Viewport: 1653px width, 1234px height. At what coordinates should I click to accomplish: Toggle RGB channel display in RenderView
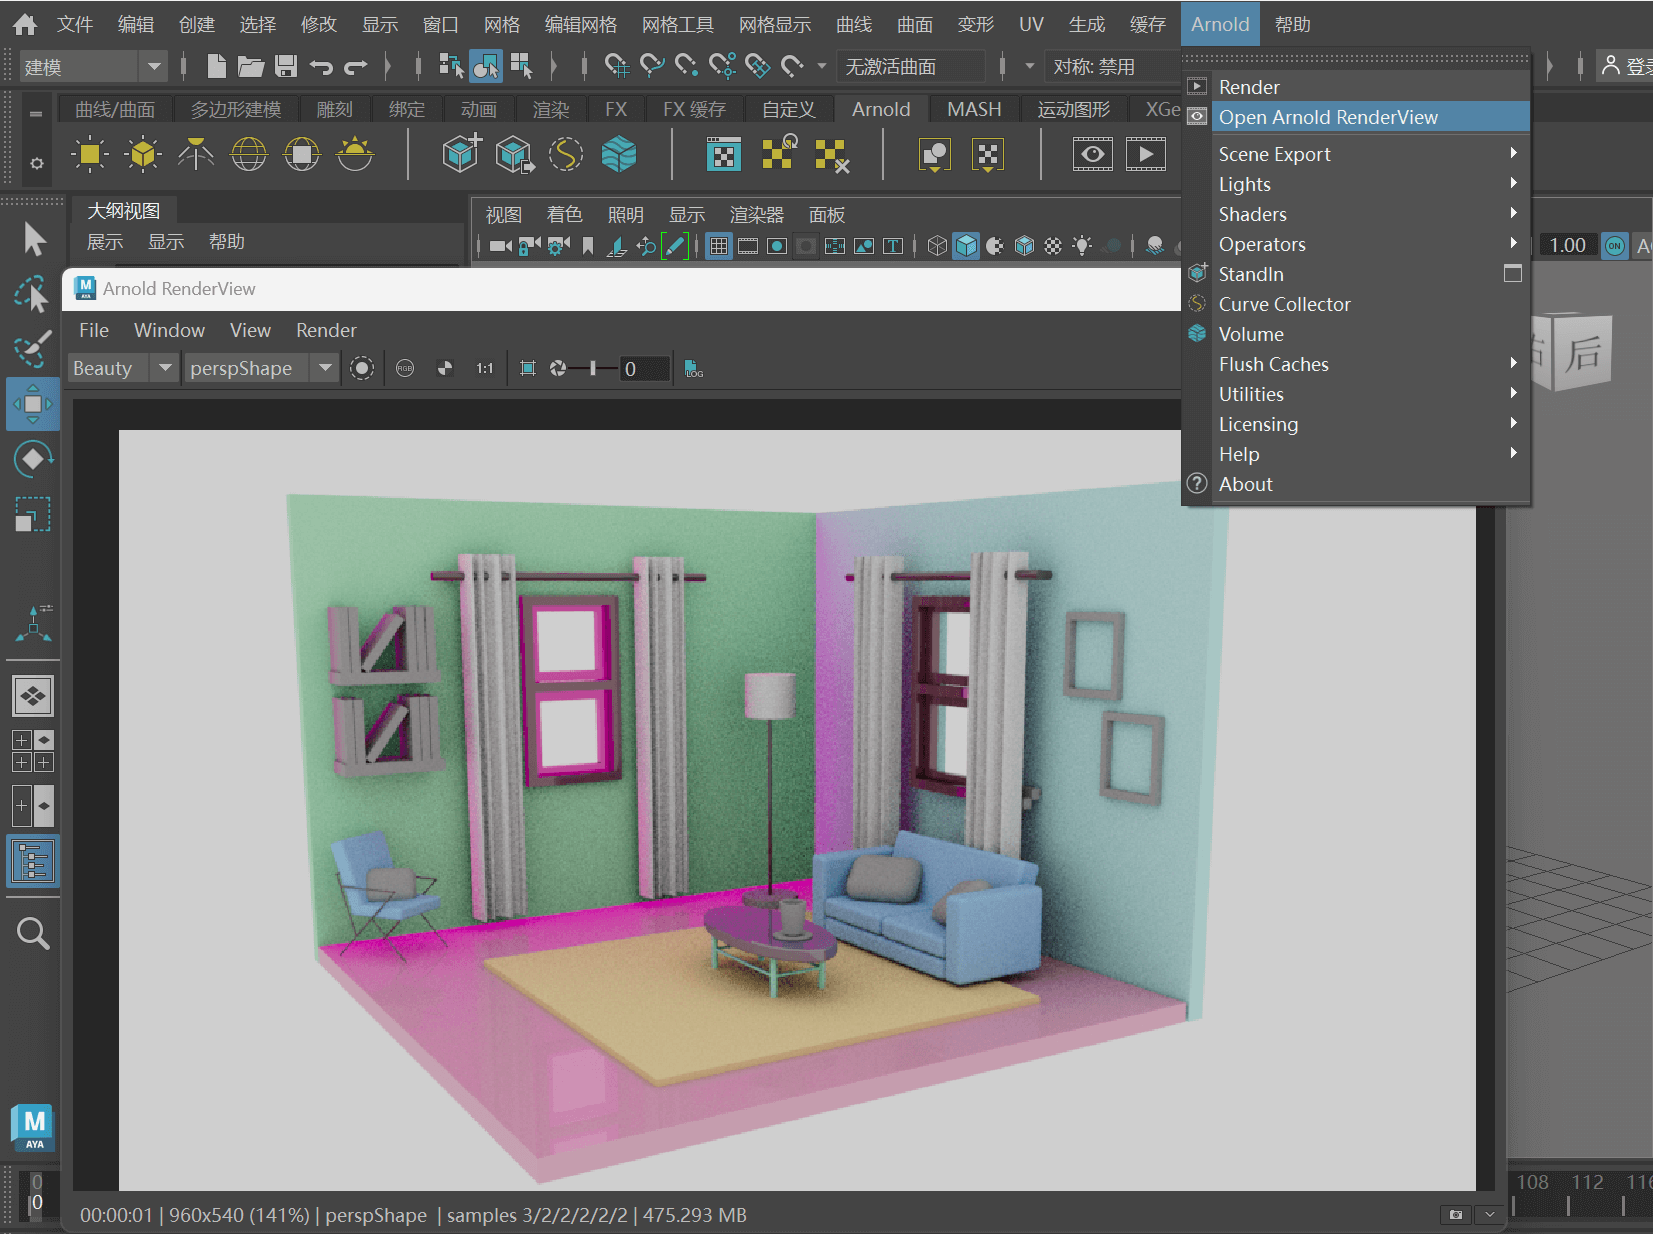pos(405,368)
